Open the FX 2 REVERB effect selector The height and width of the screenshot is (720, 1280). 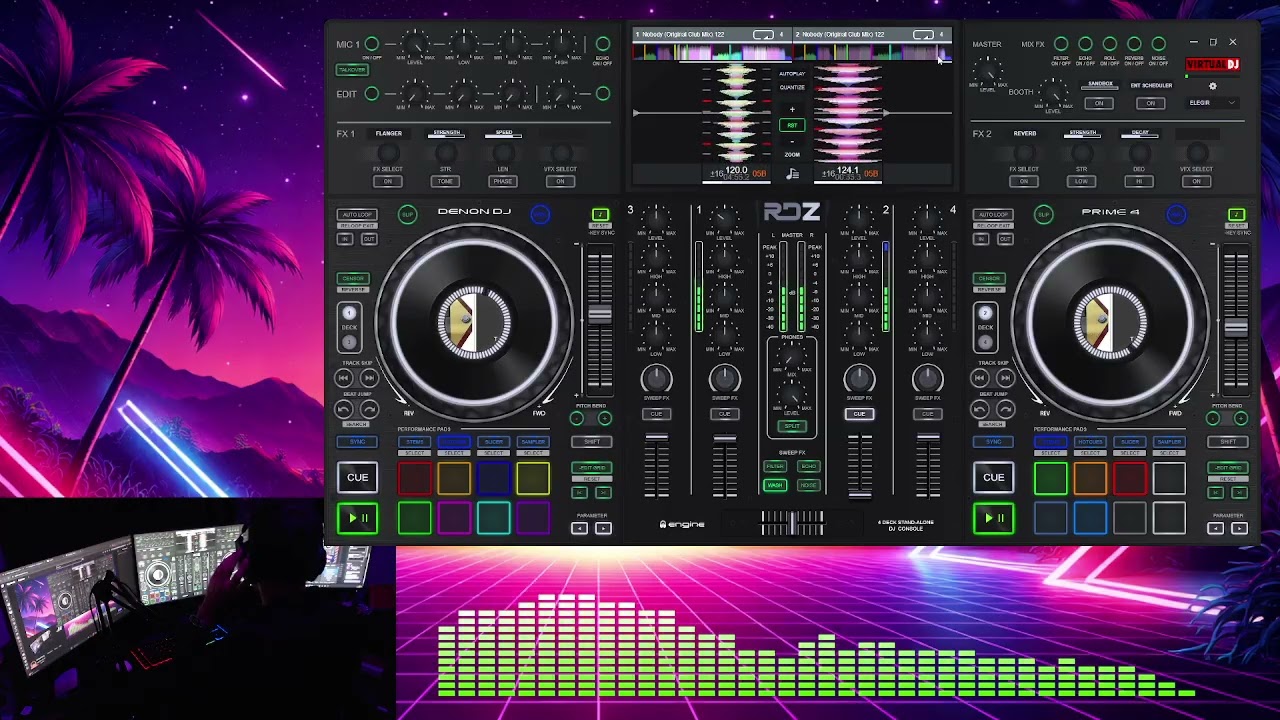pos(1025,134)
